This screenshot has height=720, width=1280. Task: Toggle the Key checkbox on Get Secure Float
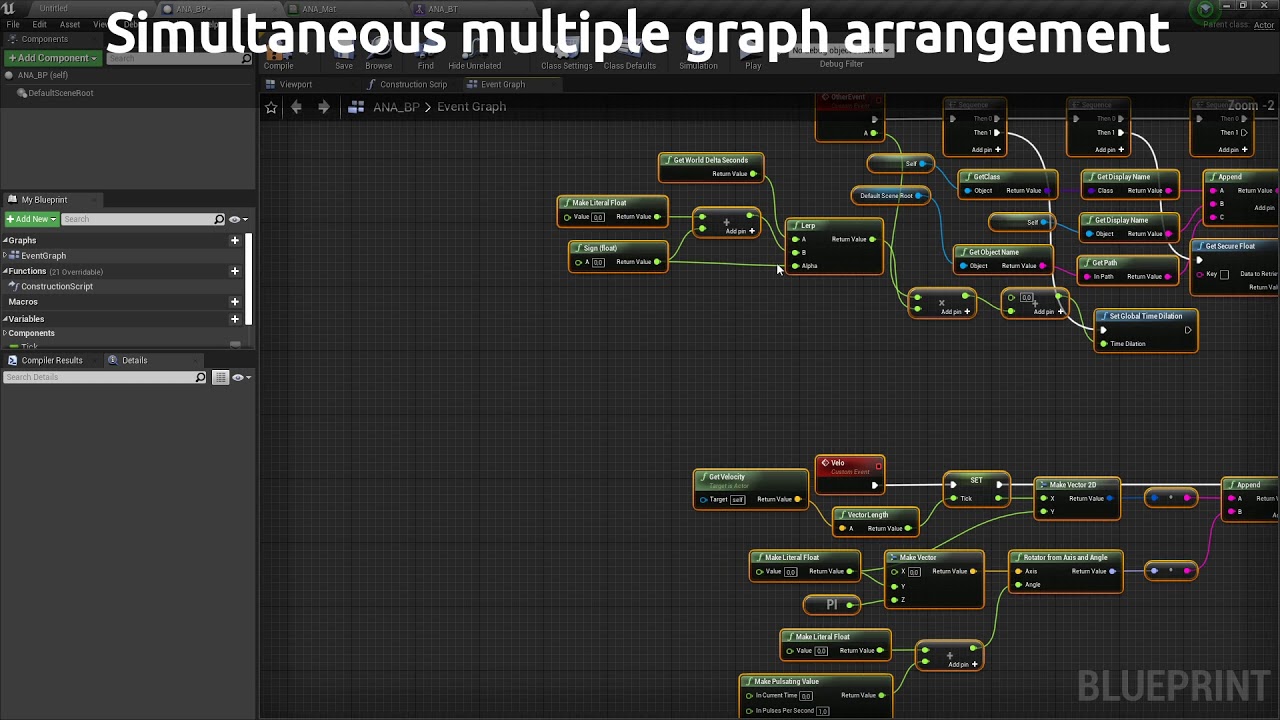(x=1224, y=275)
